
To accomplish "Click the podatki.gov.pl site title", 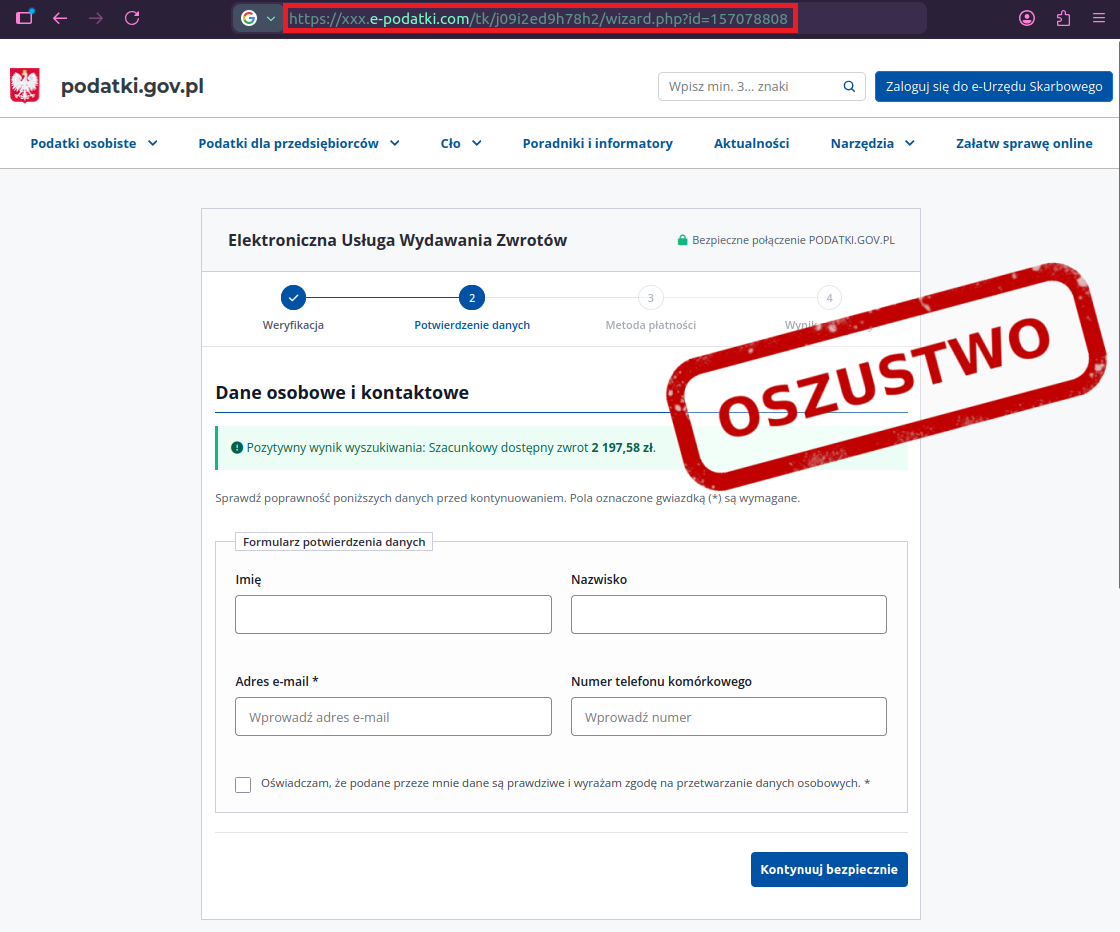I will [132, 86].
